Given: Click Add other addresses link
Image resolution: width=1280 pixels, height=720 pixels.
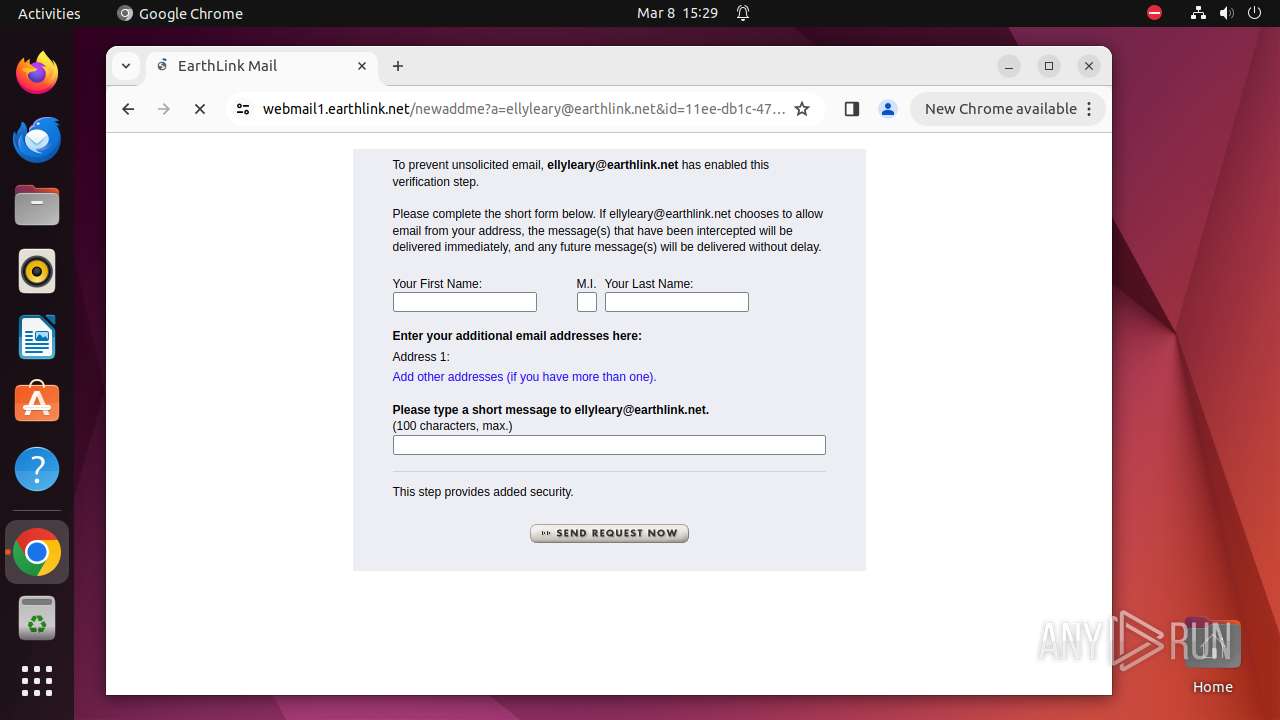Looking at the screenshot, I should [x=524, y=377].
